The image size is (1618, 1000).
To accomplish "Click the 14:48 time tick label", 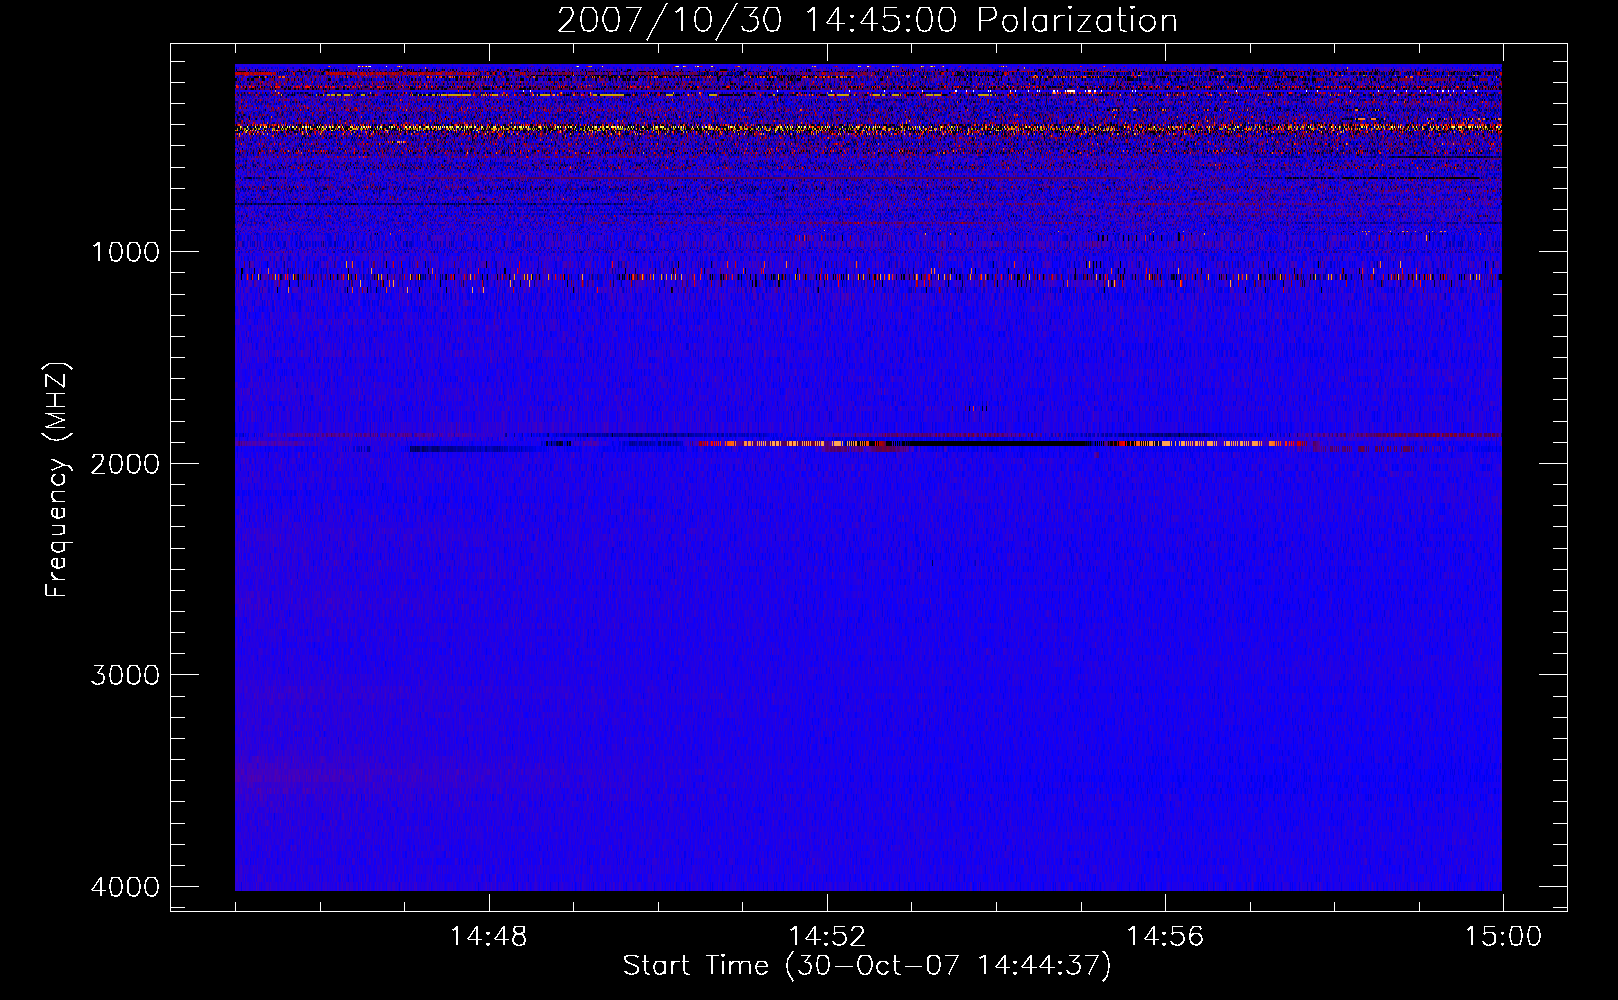I will coord(489,937).
